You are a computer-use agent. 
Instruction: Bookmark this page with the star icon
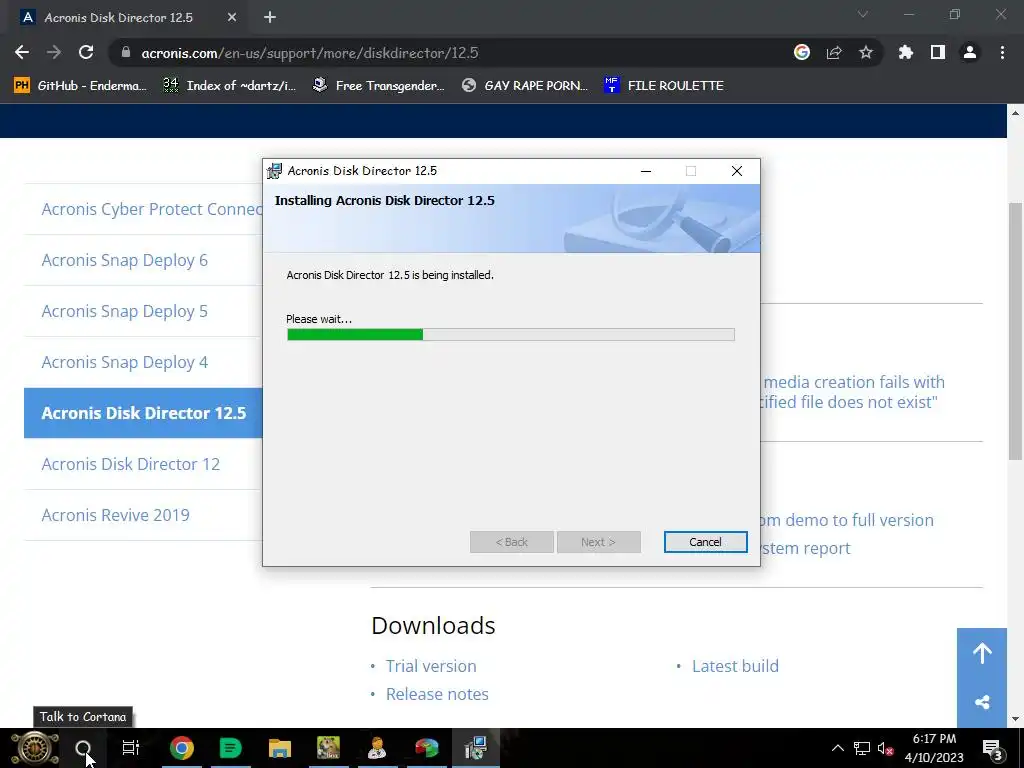(866, 53)
